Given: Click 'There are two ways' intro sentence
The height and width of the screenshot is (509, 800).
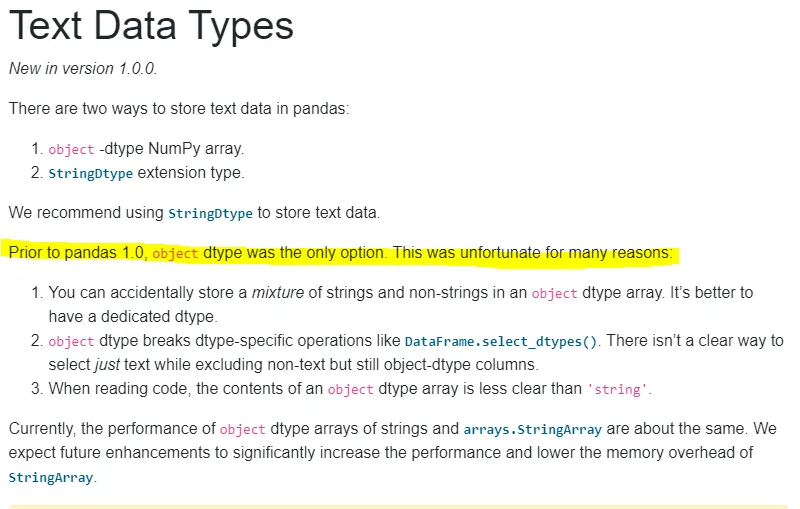Looking at the screenshot, I should tap(179, 109).
